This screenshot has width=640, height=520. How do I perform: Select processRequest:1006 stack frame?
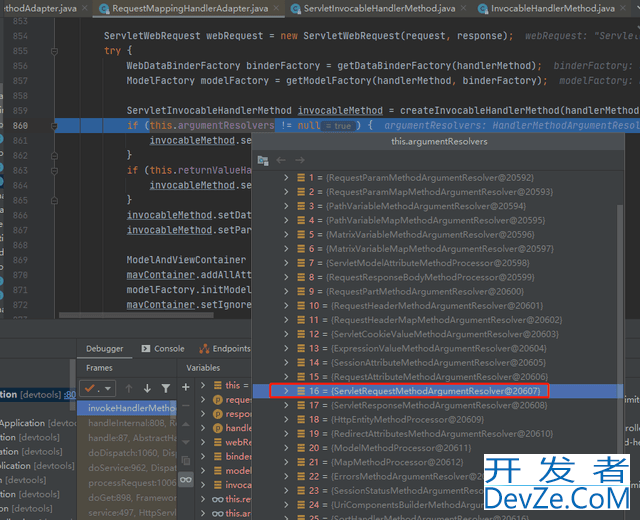click(127, 483)
